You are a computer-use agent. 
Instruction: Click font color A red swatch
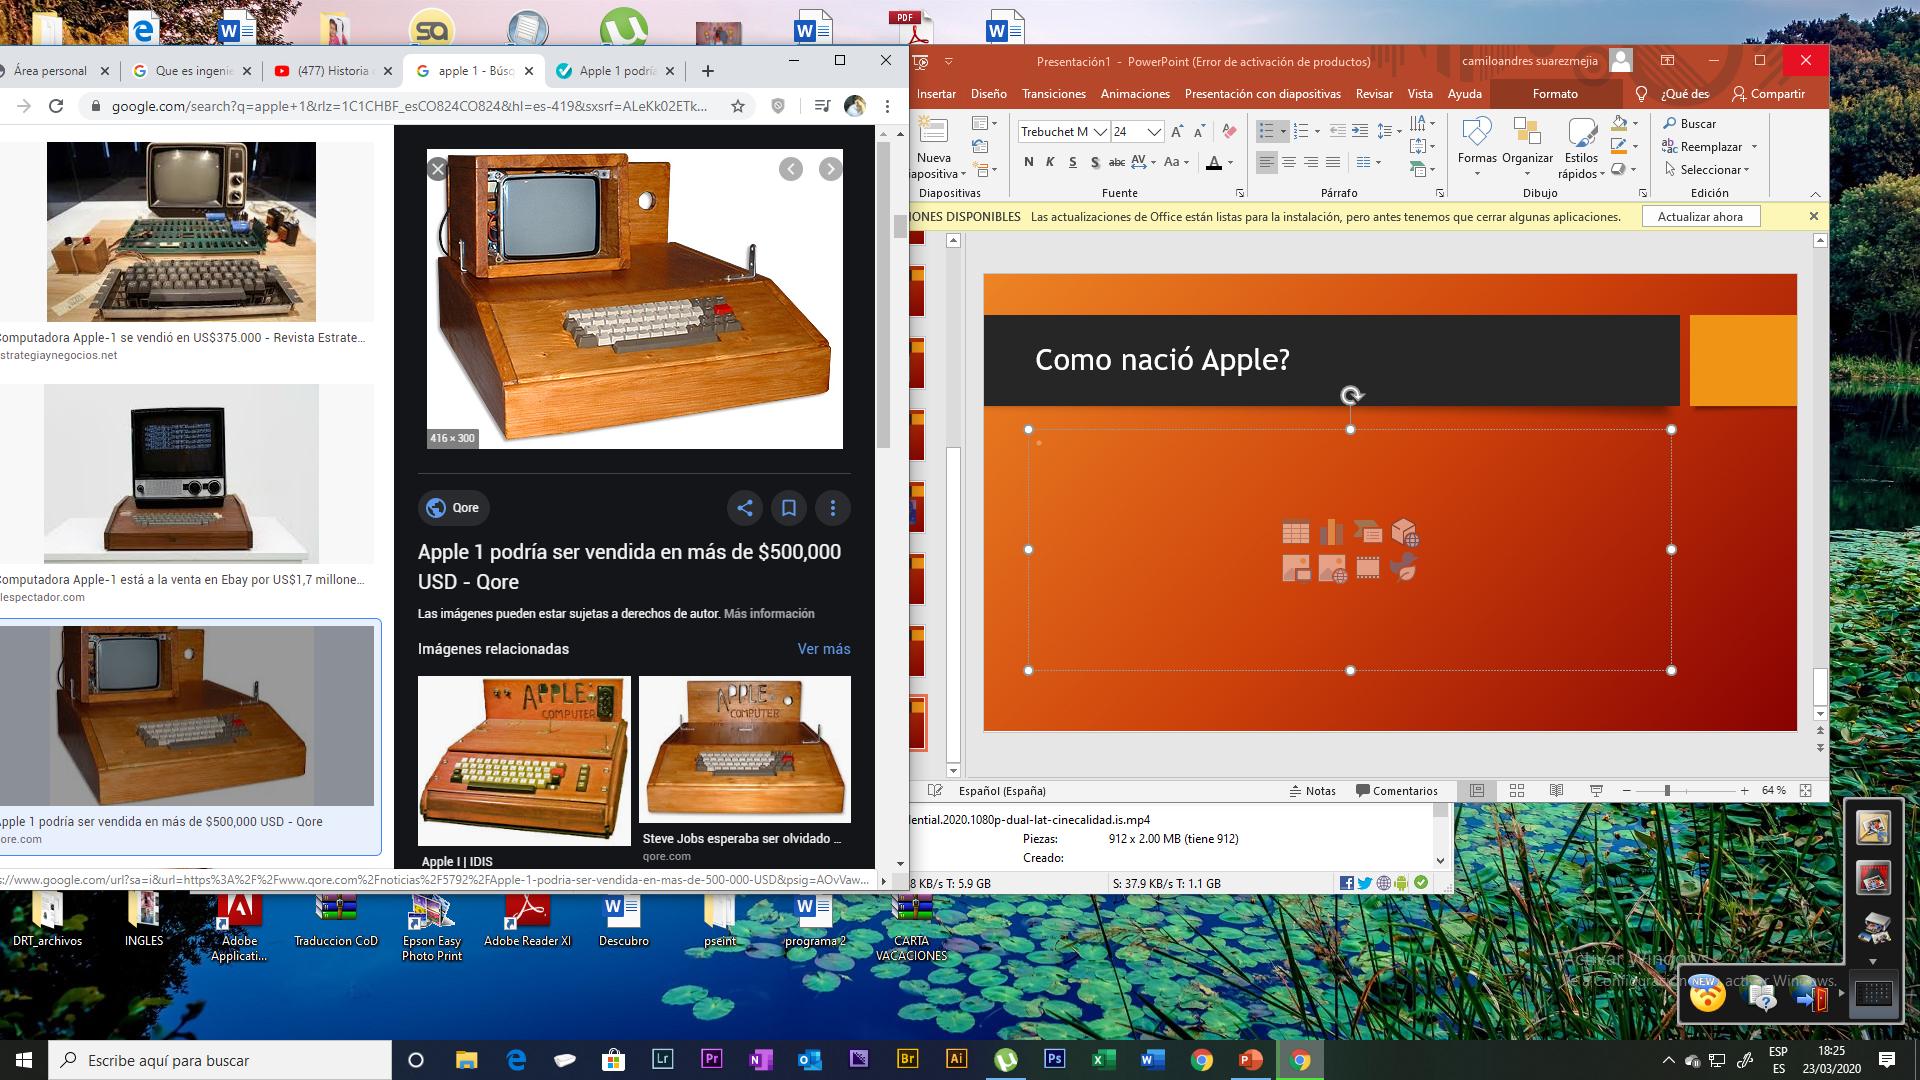1213,162
